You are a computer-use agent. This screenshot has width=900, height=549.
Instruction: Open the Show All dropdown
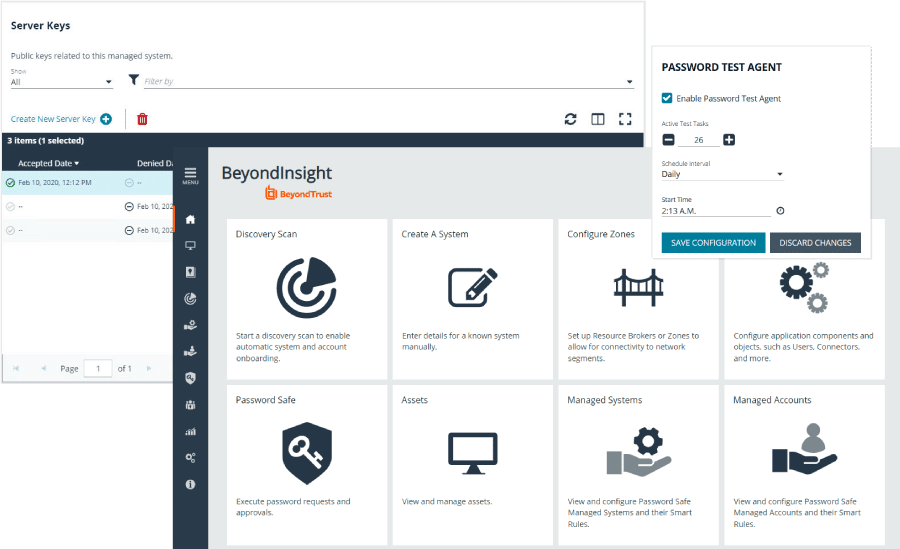pyautogui.click(x=61, y=82)
